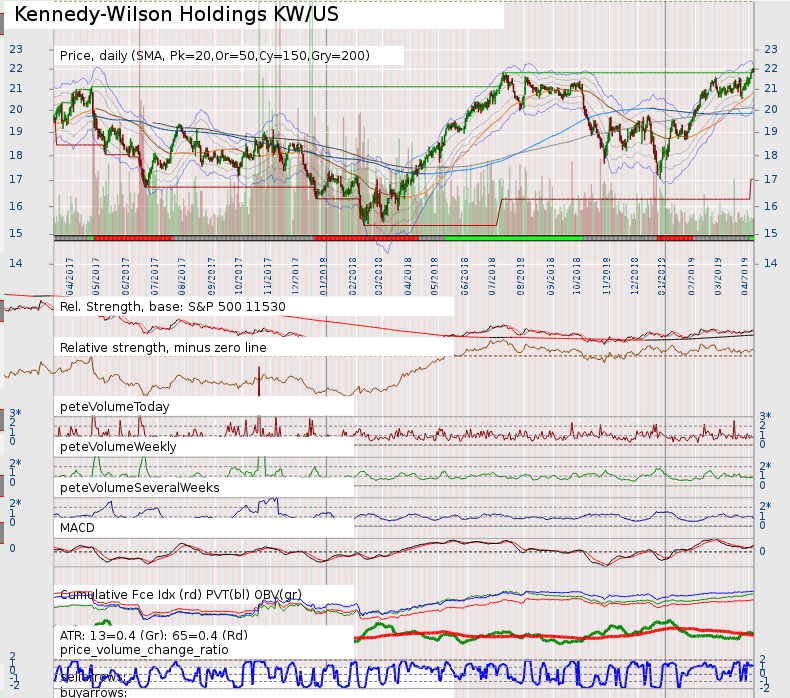Viewport: 790px width, 698px height.
Task: Click the 09/2018 date label
Action: tap(551, 276)
